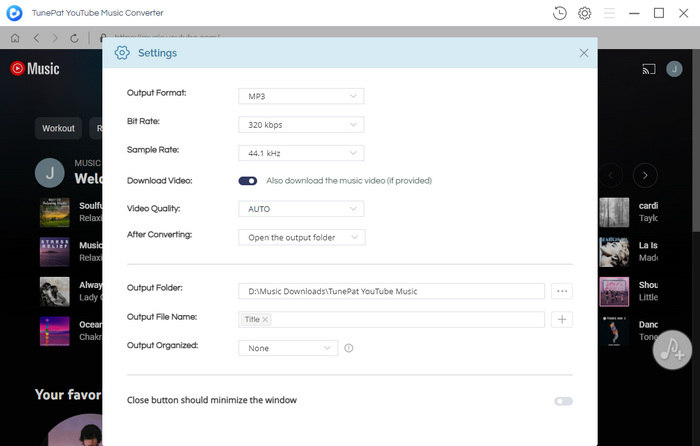The image size is (700, 446).
Task: Show previous items with left carousel arrow
Action: coord(610,175)
